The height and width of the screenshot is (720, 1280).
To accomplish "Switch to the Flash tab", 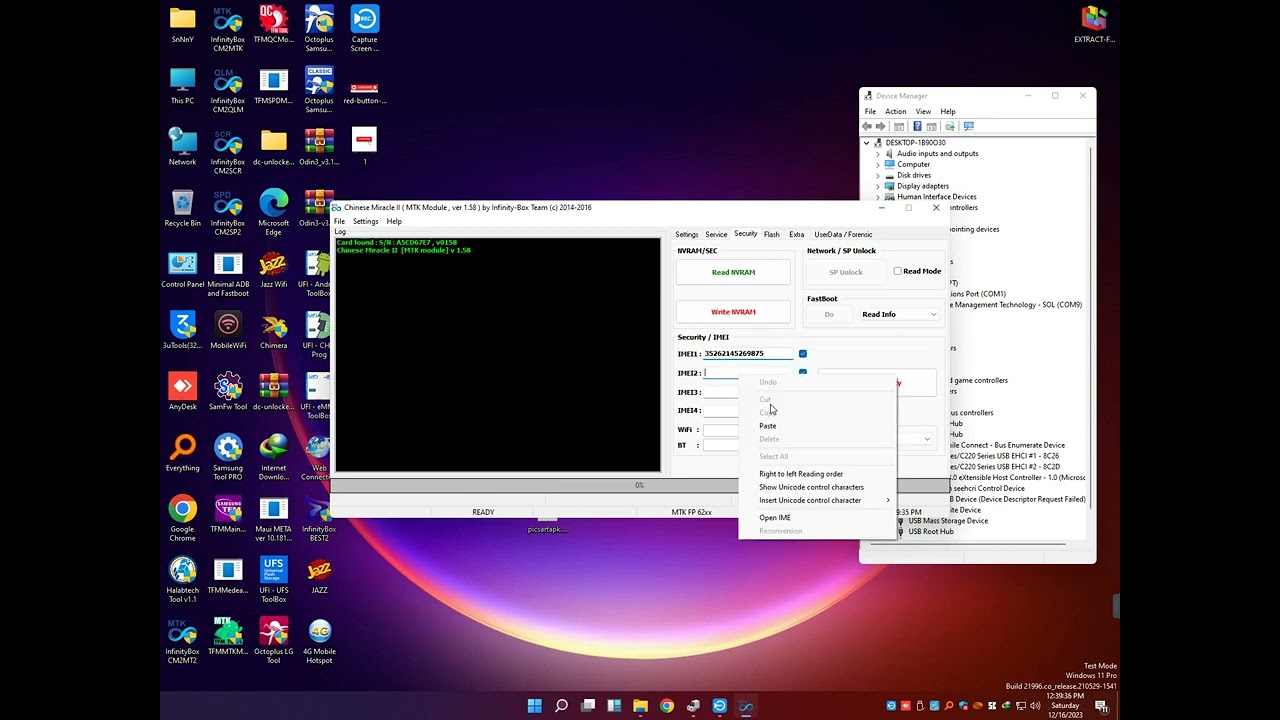I will [x=772, y=235].
